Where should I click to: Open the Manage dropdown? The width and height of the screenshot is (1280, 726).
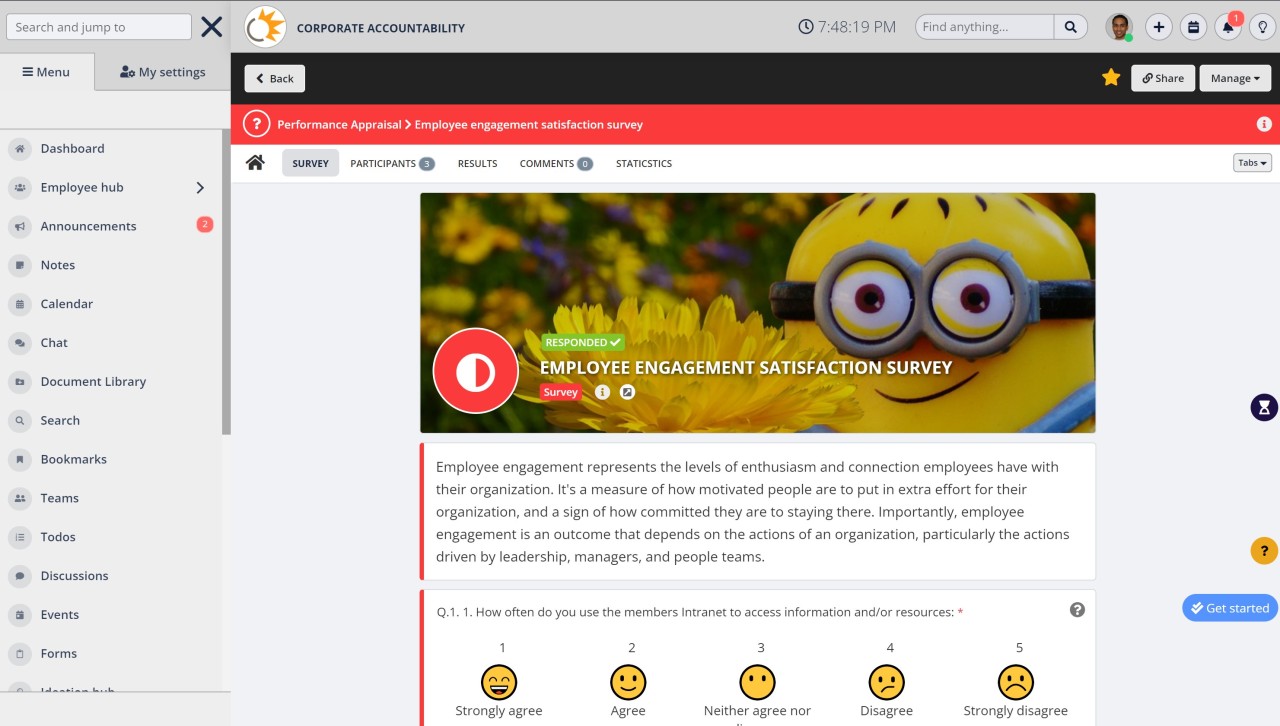tap(1234, 77)
